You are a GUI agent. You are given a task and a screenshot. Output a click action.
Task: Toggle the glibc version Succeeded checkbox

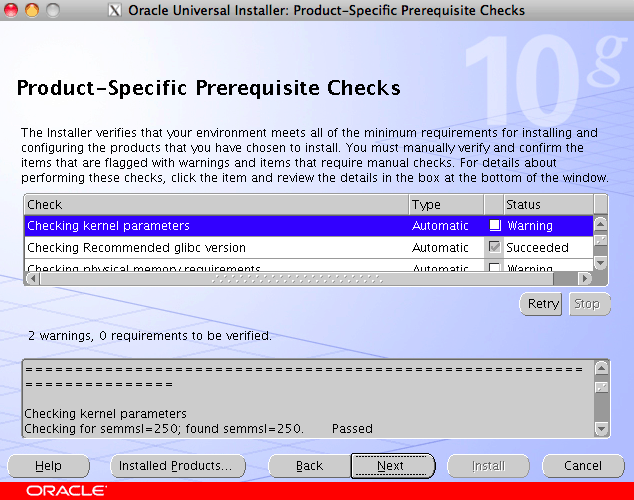point(494,247)
